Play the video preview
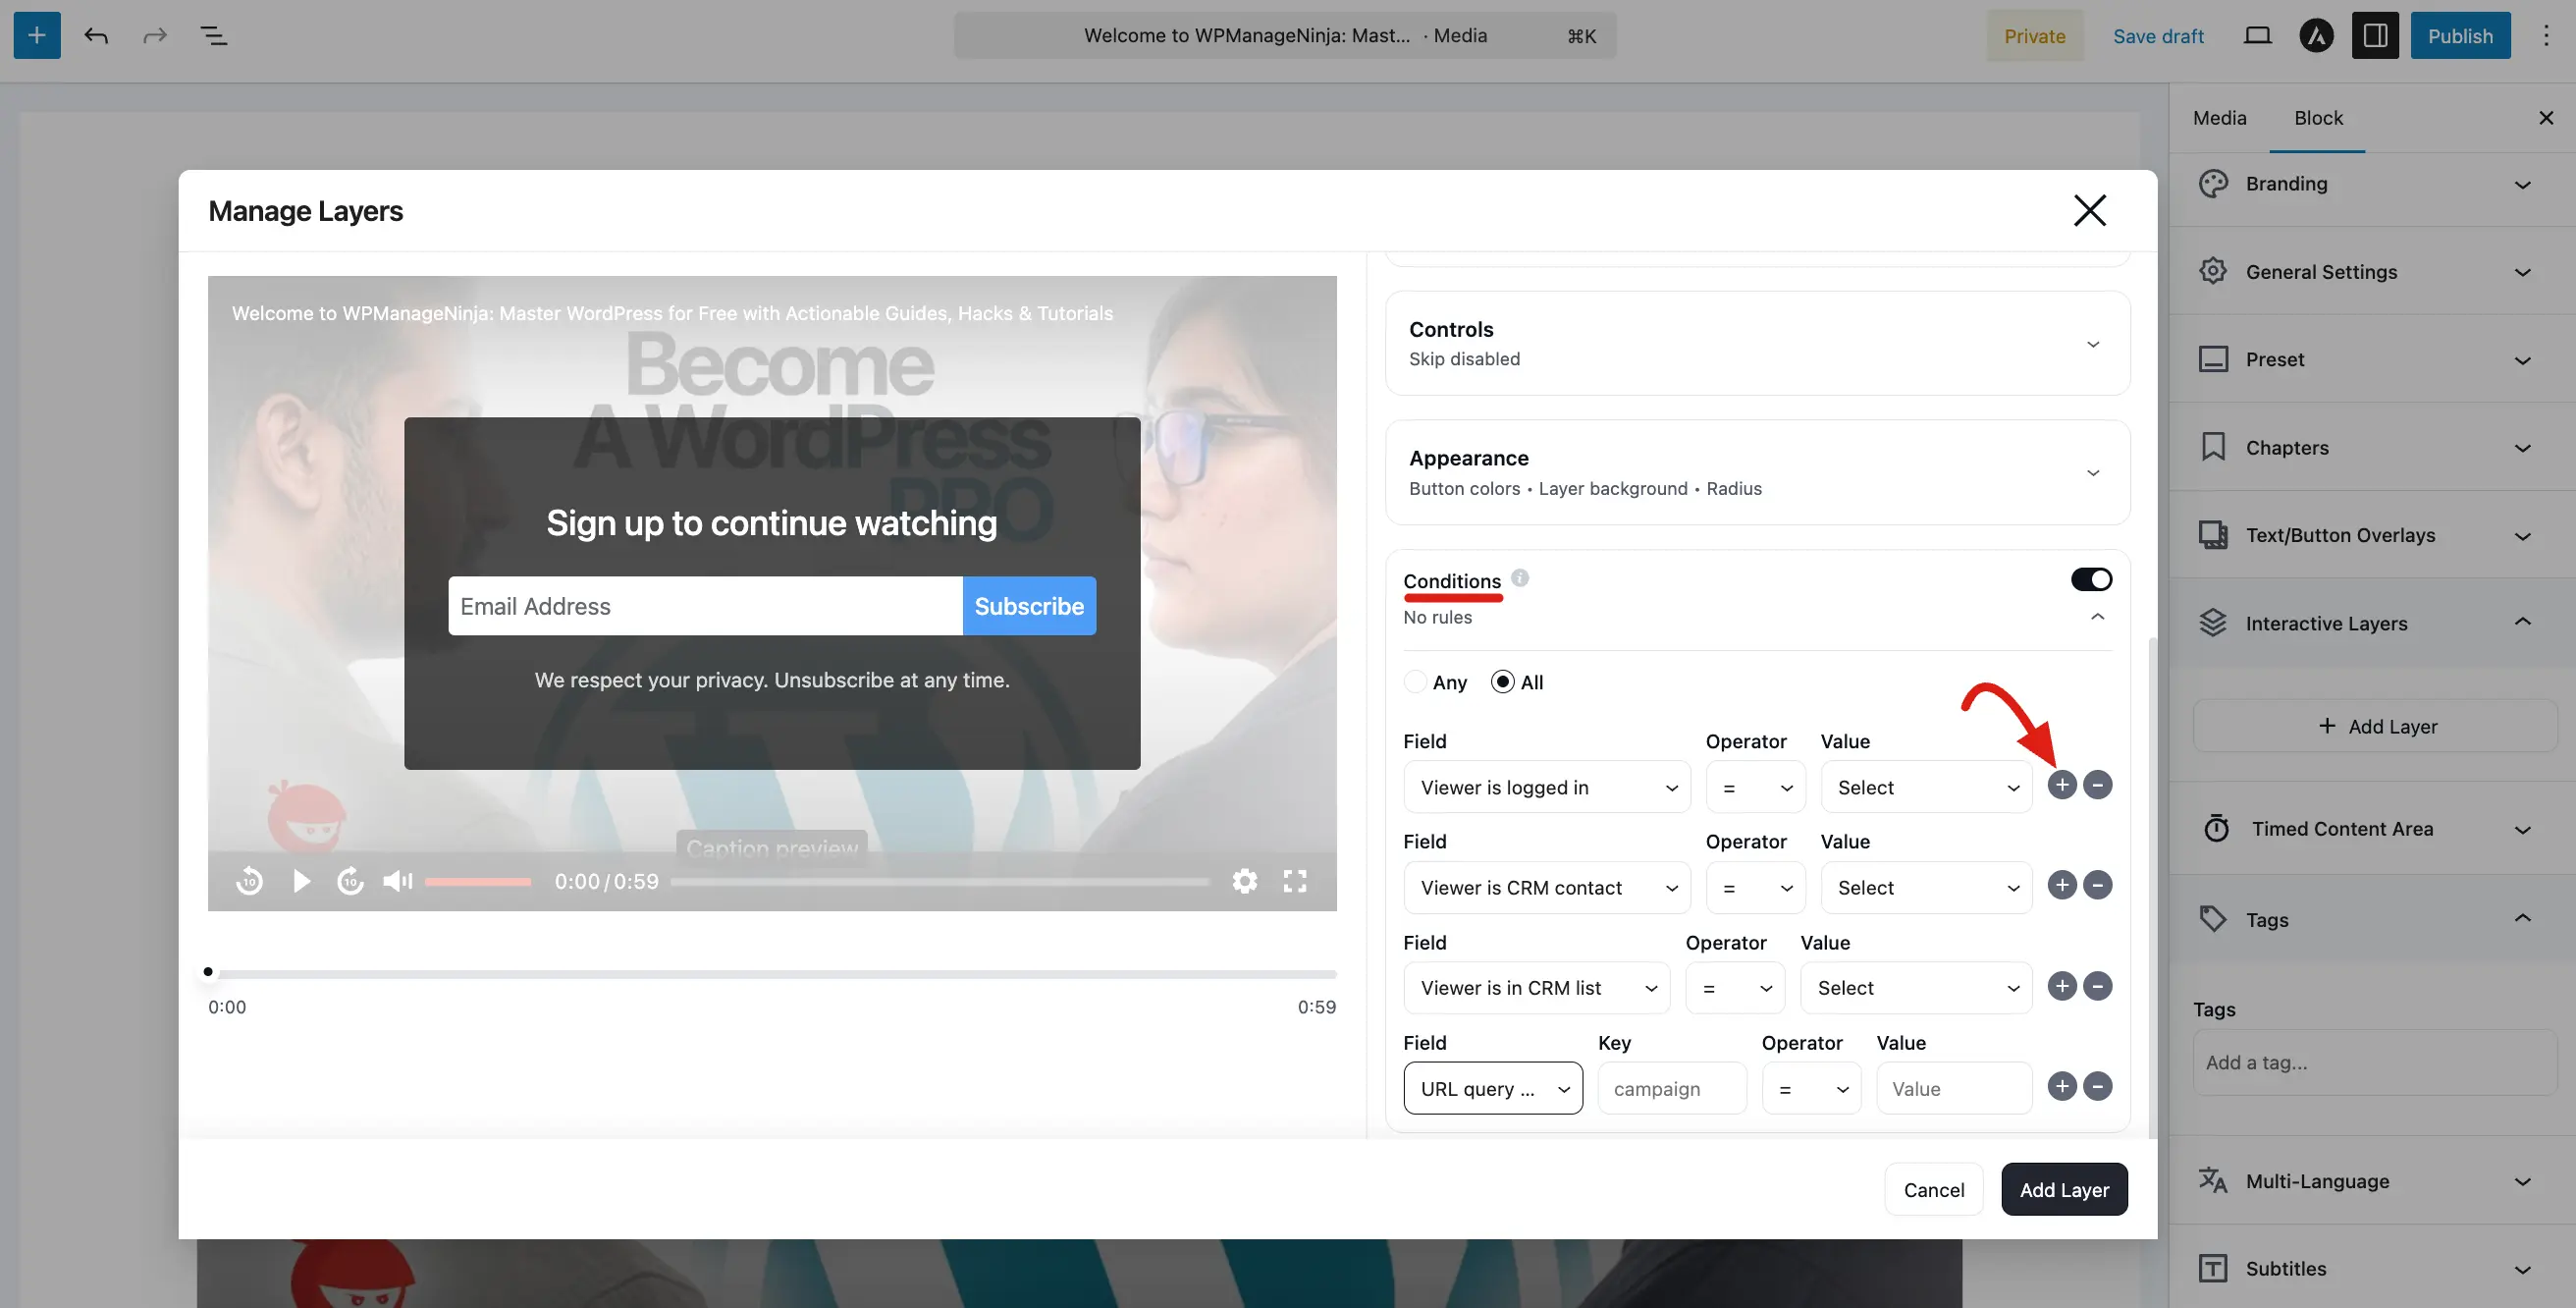This screenshot has width=2576, height=1308. point(302,881)
